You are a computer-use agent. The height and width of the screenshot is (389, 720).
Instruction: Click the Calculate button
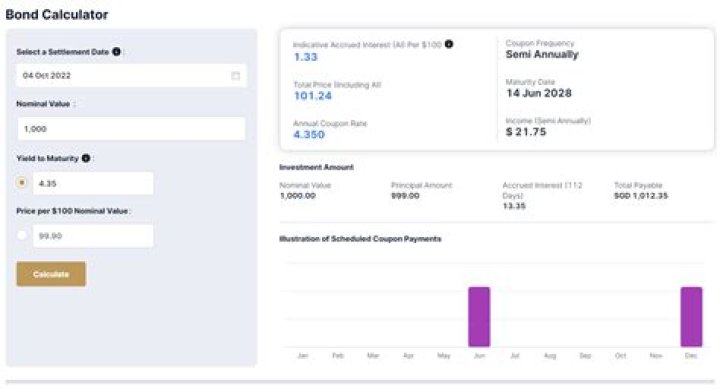pyautogui.click(x=51, y=274)
